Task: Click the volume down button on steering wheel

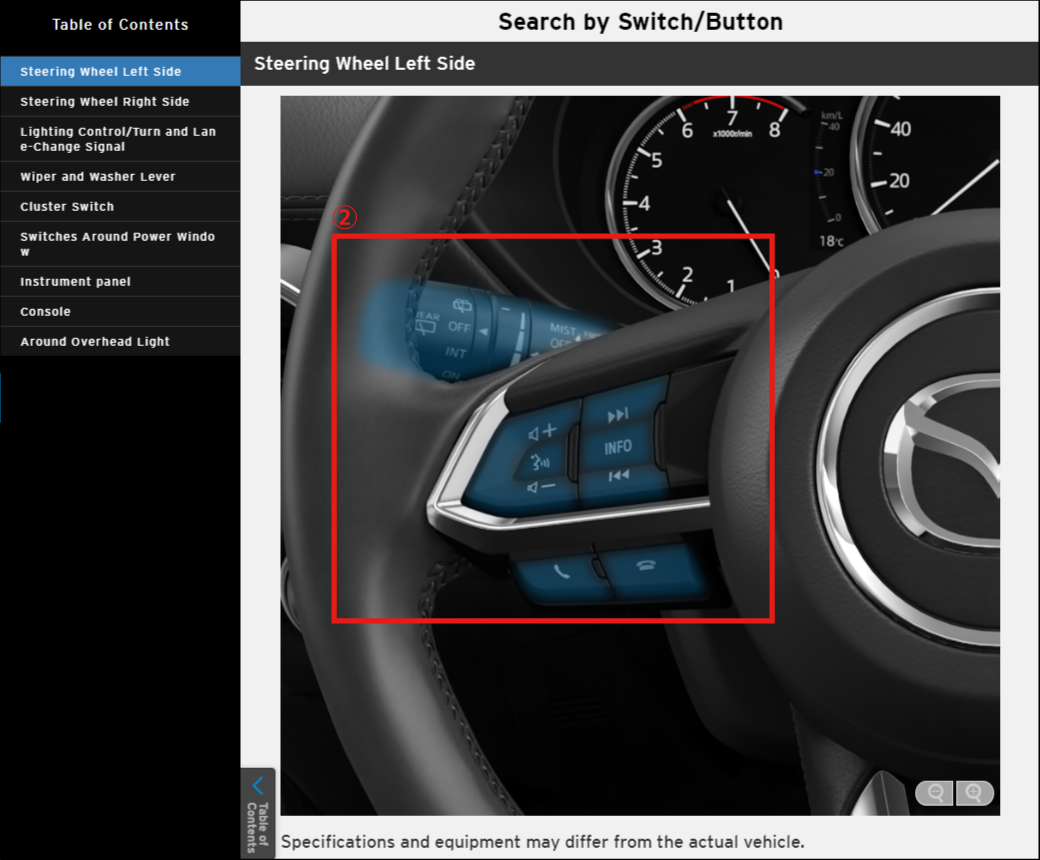Action: (541, 487)
